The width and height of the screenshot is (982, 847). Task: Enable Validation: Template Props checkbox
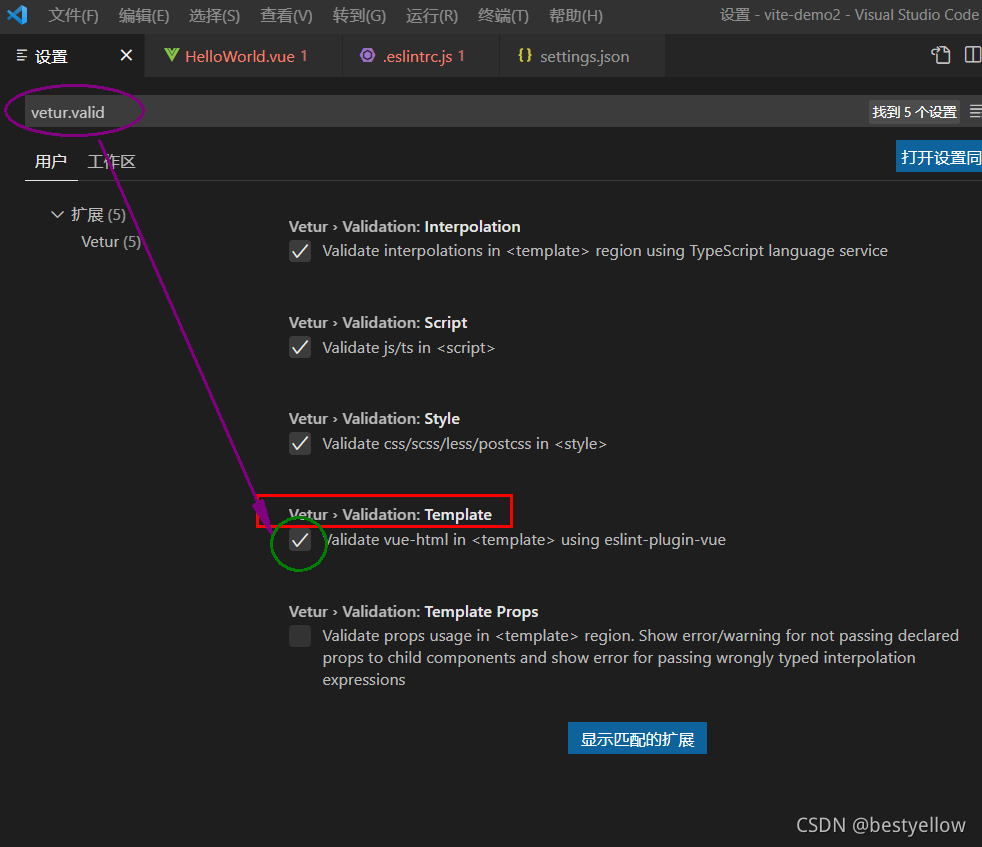[x=300, y=636]
